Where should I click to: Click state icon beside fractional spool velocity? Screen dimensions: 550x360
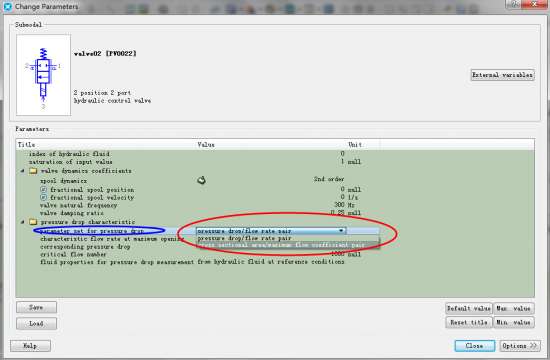tap(44, 198)
